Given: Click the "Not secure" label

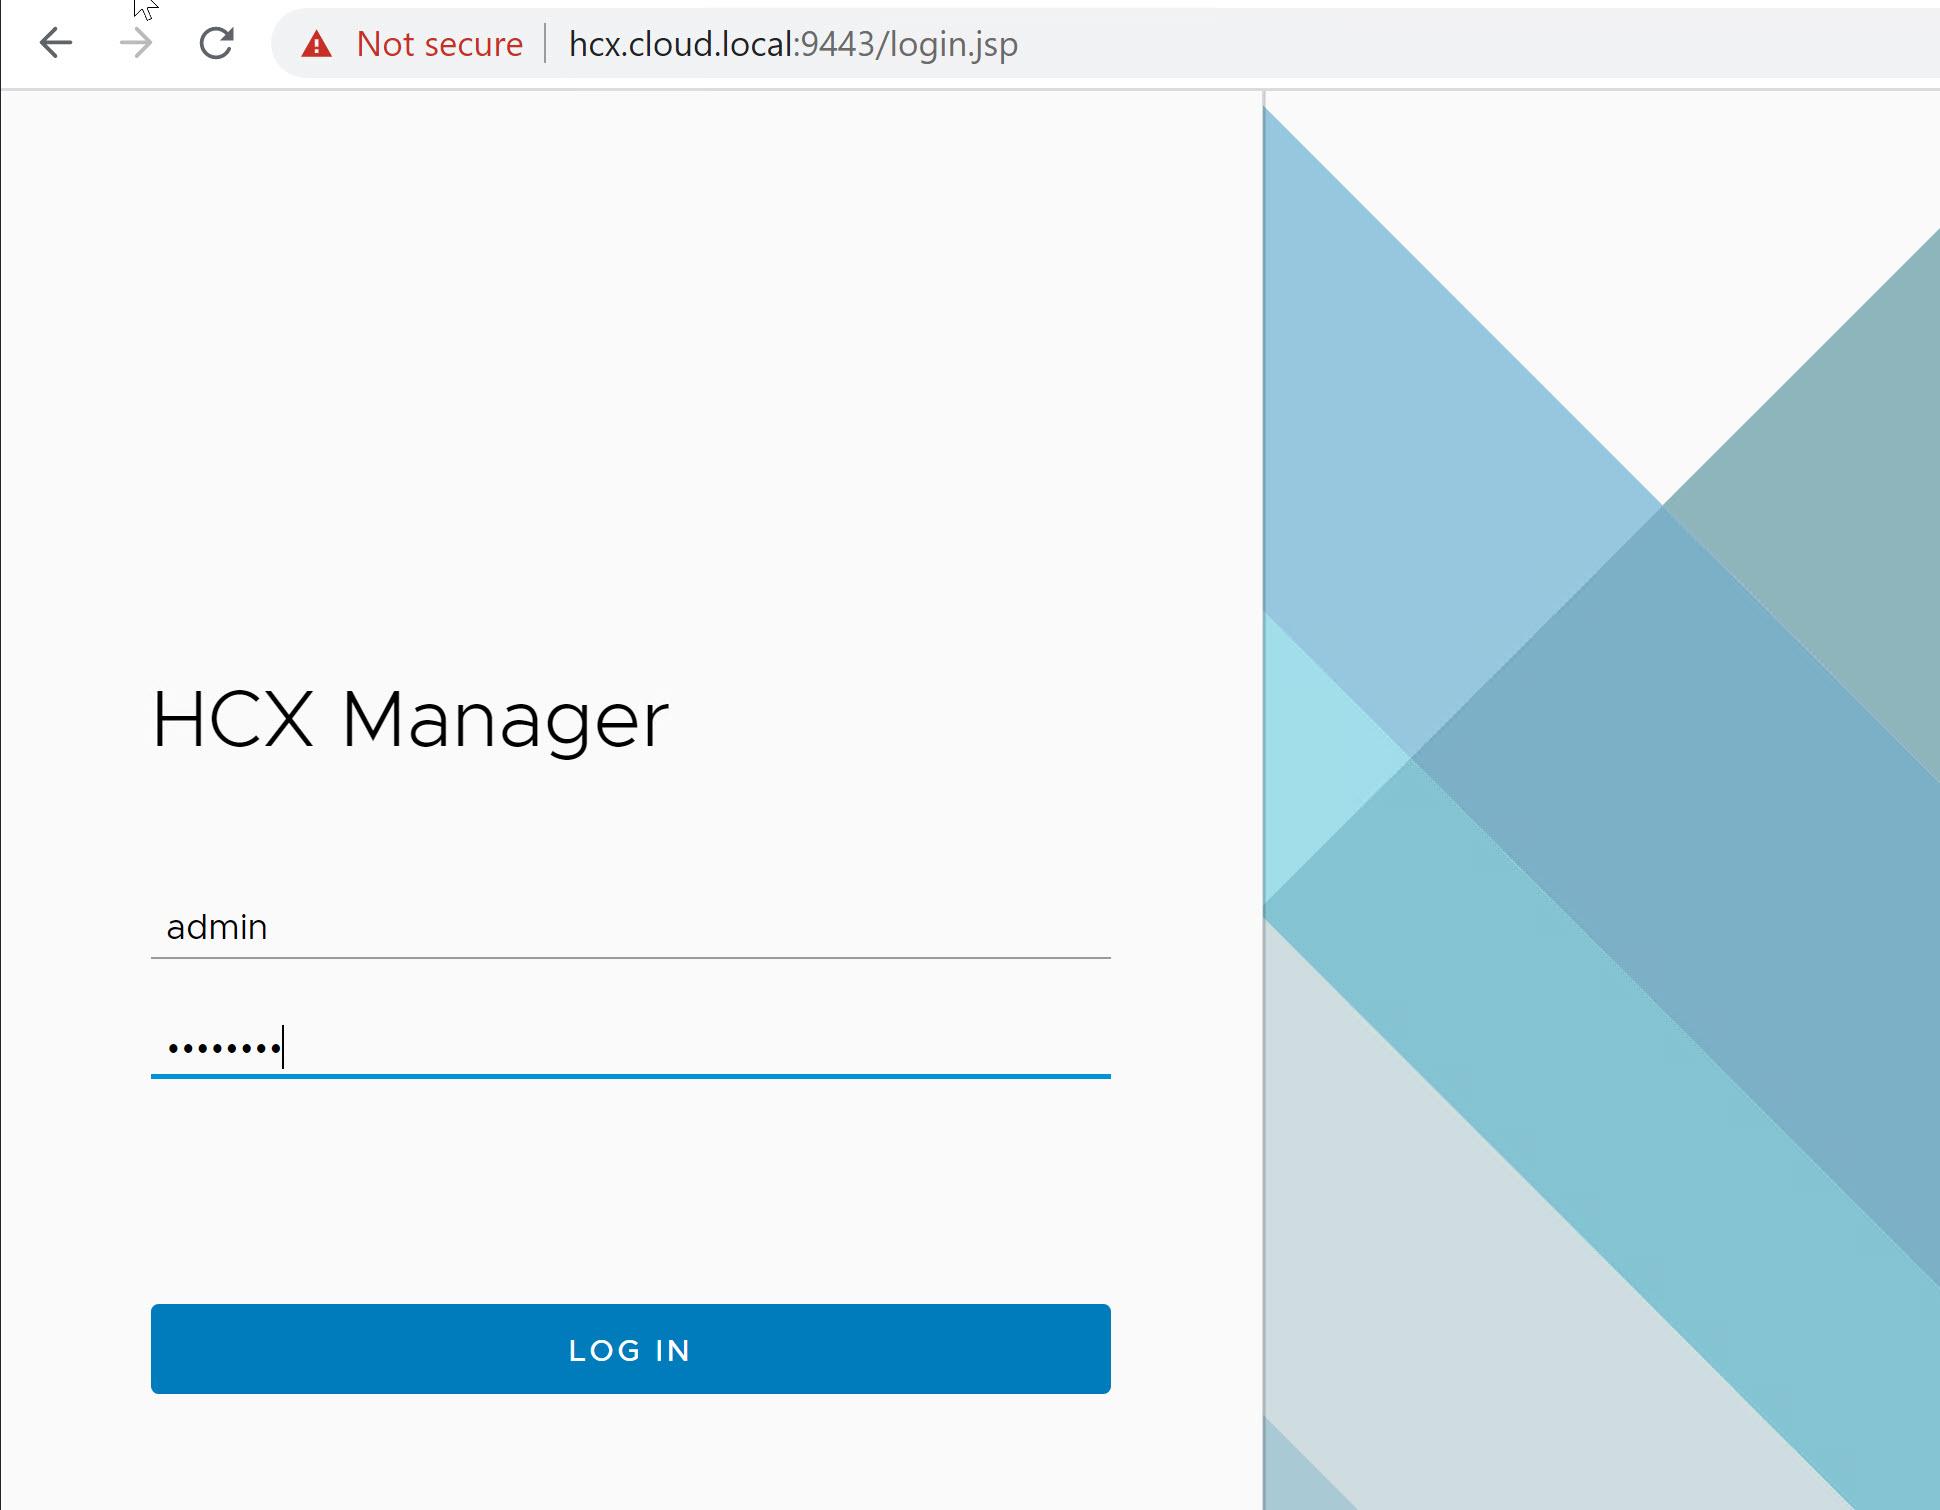Looking at the screenshot, I should click(439, 44).
